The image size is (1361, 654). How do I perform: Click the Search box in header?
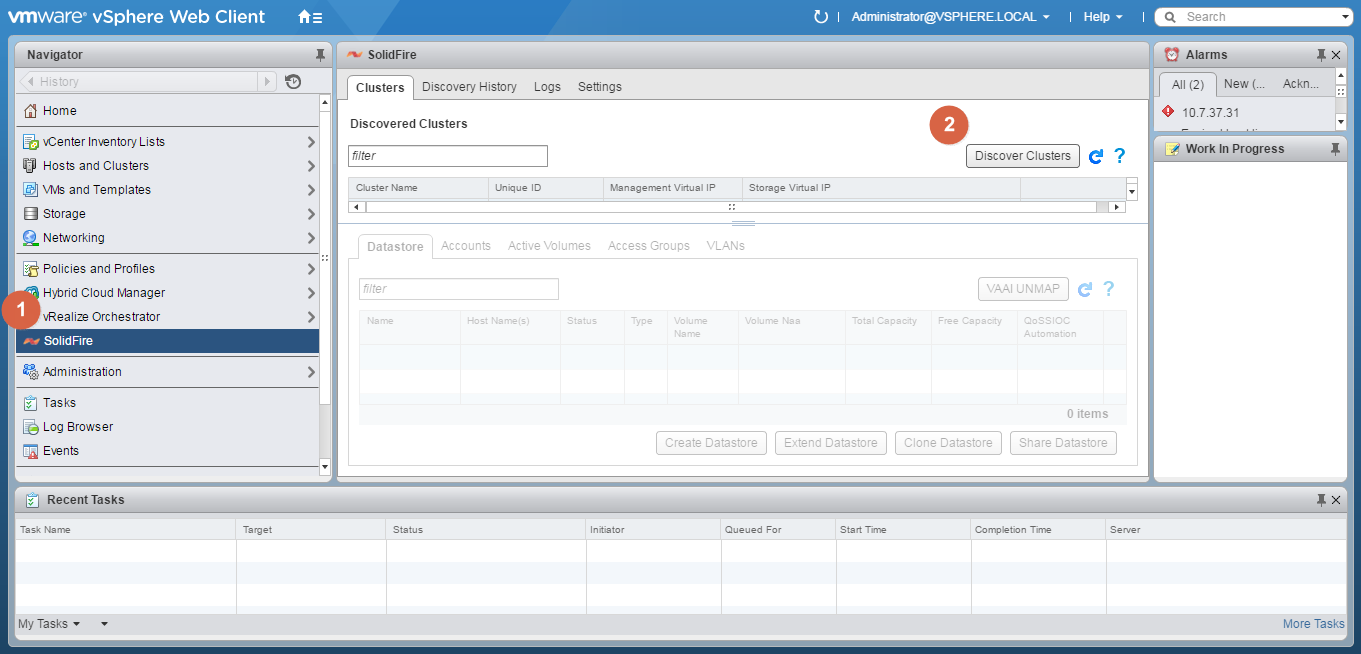coord(1252,17)
